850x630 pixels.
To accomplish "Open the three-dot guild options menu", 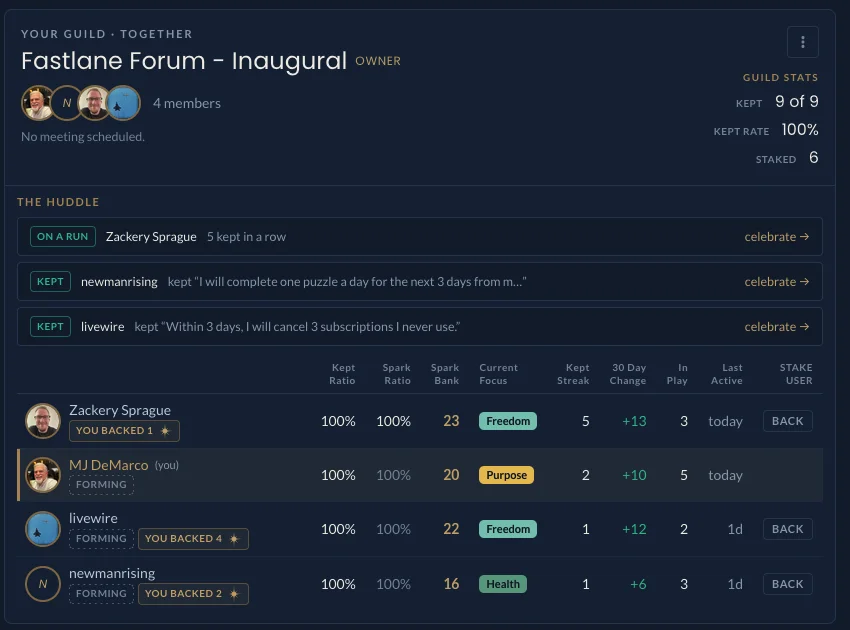I will (802, 42).
